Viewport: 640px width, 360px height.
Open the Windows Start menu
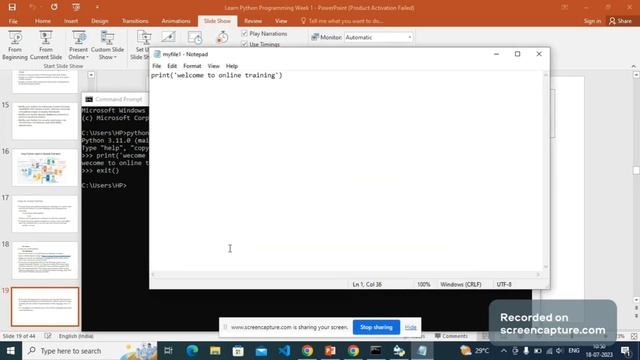(x=11, y=351)
